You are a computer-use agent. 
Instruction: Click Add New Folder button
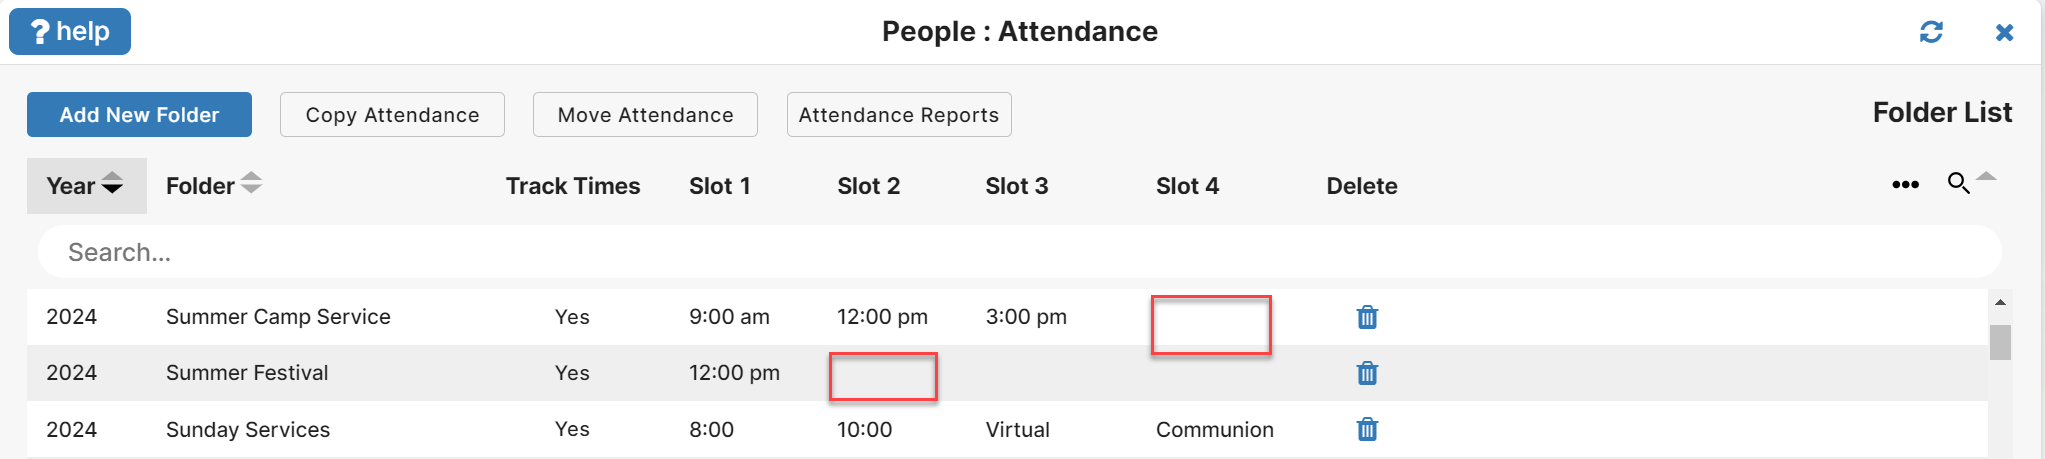(x=139, y=115)
